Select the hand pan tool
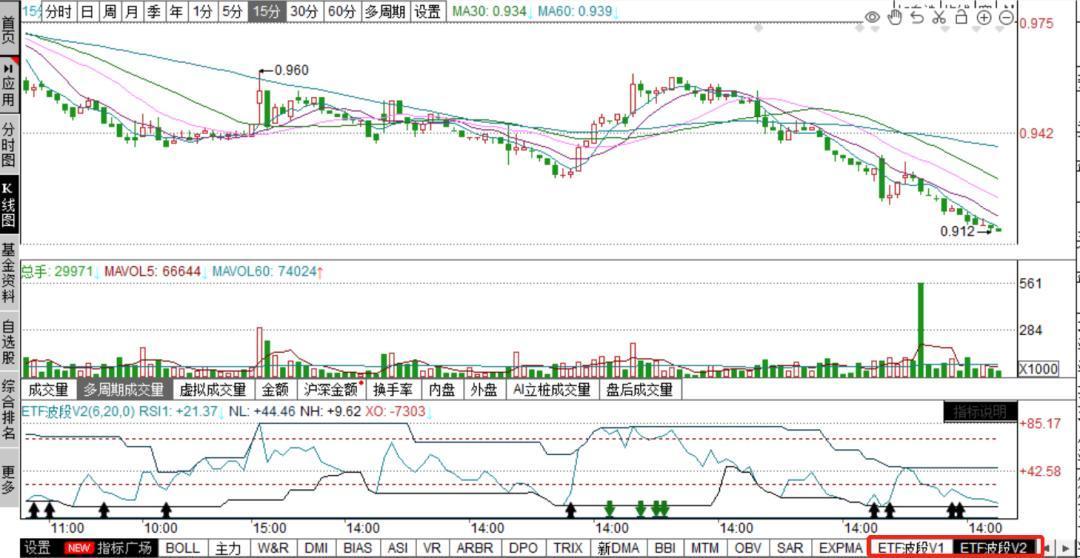 pyautogui.click(x=896, y=17)
